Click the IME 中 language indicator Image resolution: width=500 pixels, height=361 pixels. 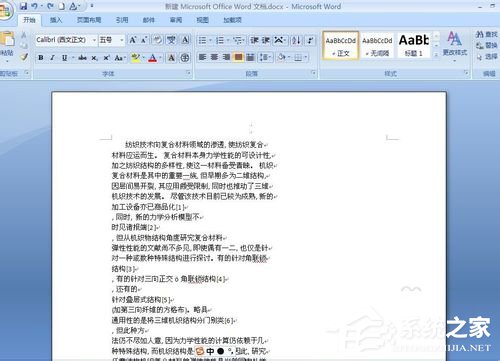click(210, 351)
